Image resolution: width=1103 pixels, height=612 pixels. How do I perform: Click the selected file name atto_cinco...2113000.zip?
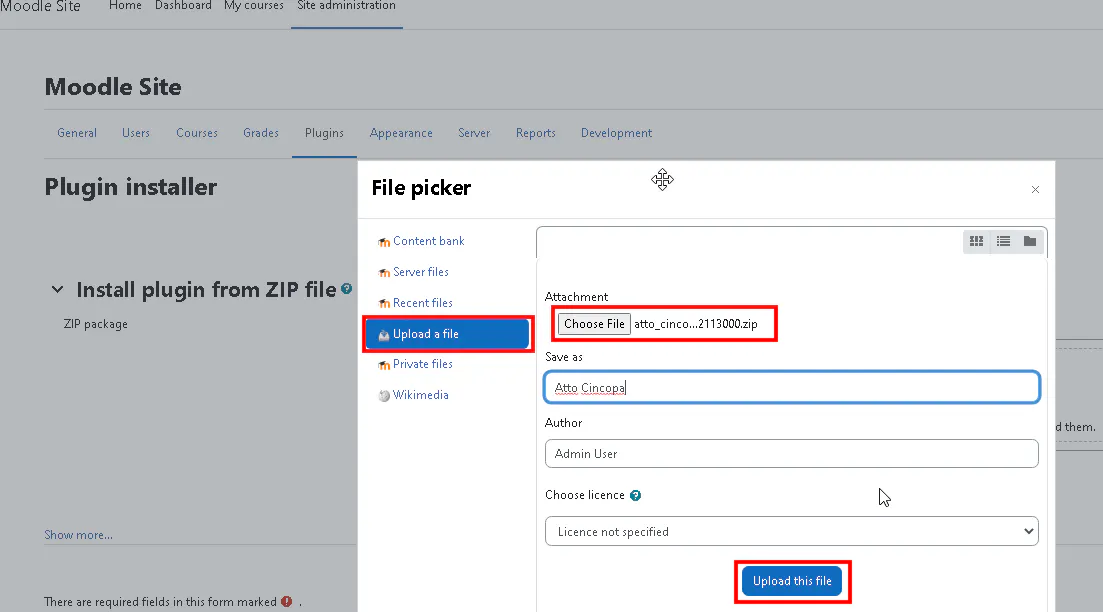pyautogui.click(x=696, y=324)
